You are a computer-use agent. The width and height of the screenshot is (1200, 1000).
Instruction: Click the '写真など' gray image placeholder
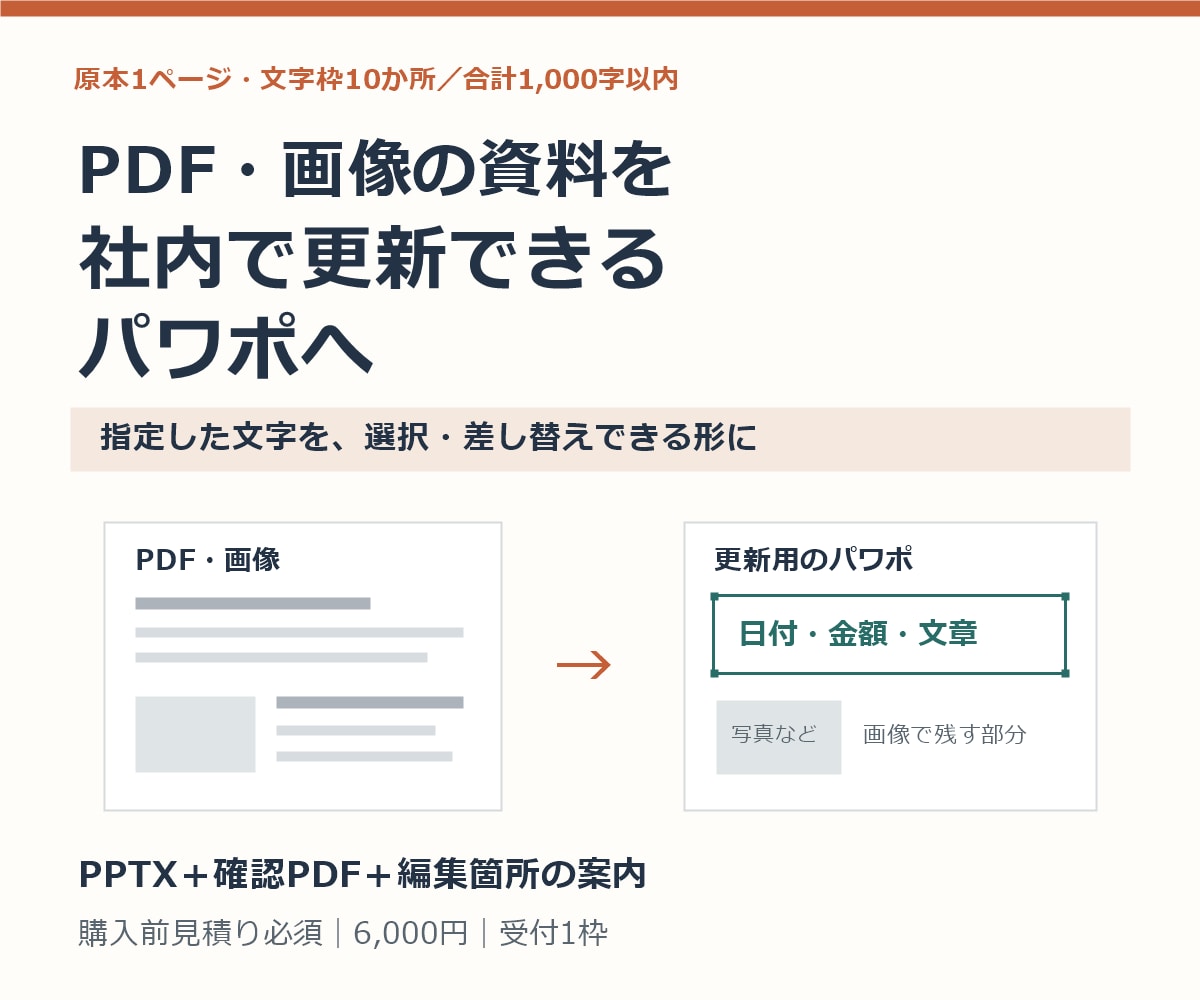click(778, 737)
